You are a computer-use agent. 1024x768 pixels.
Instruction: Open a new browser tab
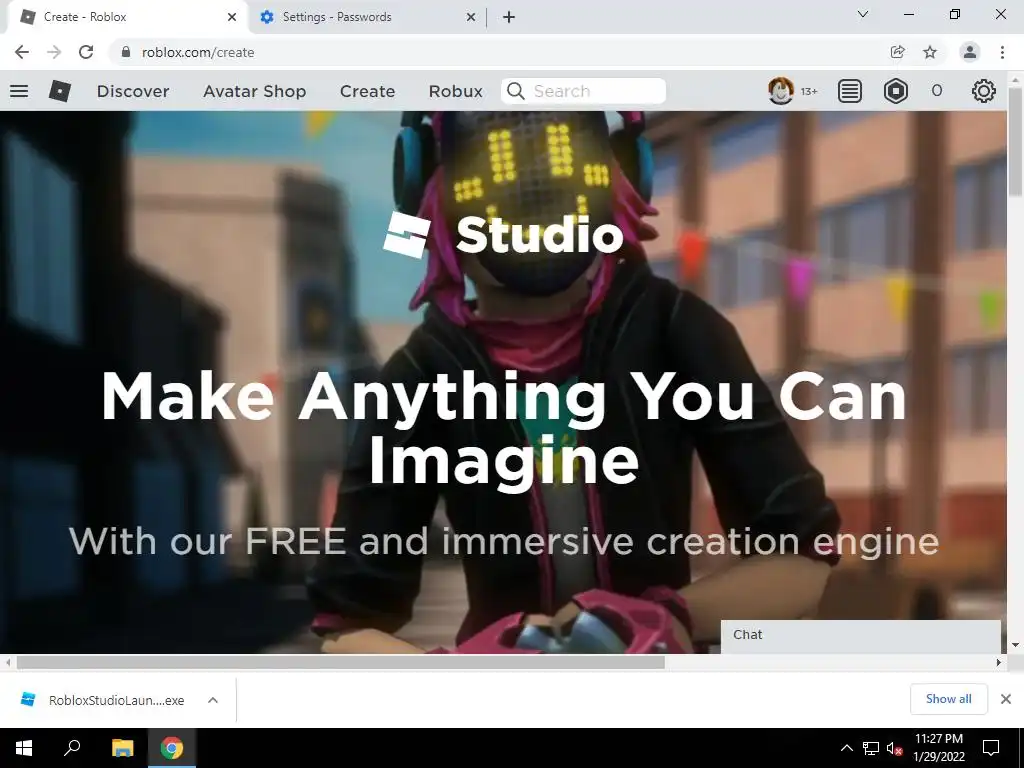[x=509, y=17]
